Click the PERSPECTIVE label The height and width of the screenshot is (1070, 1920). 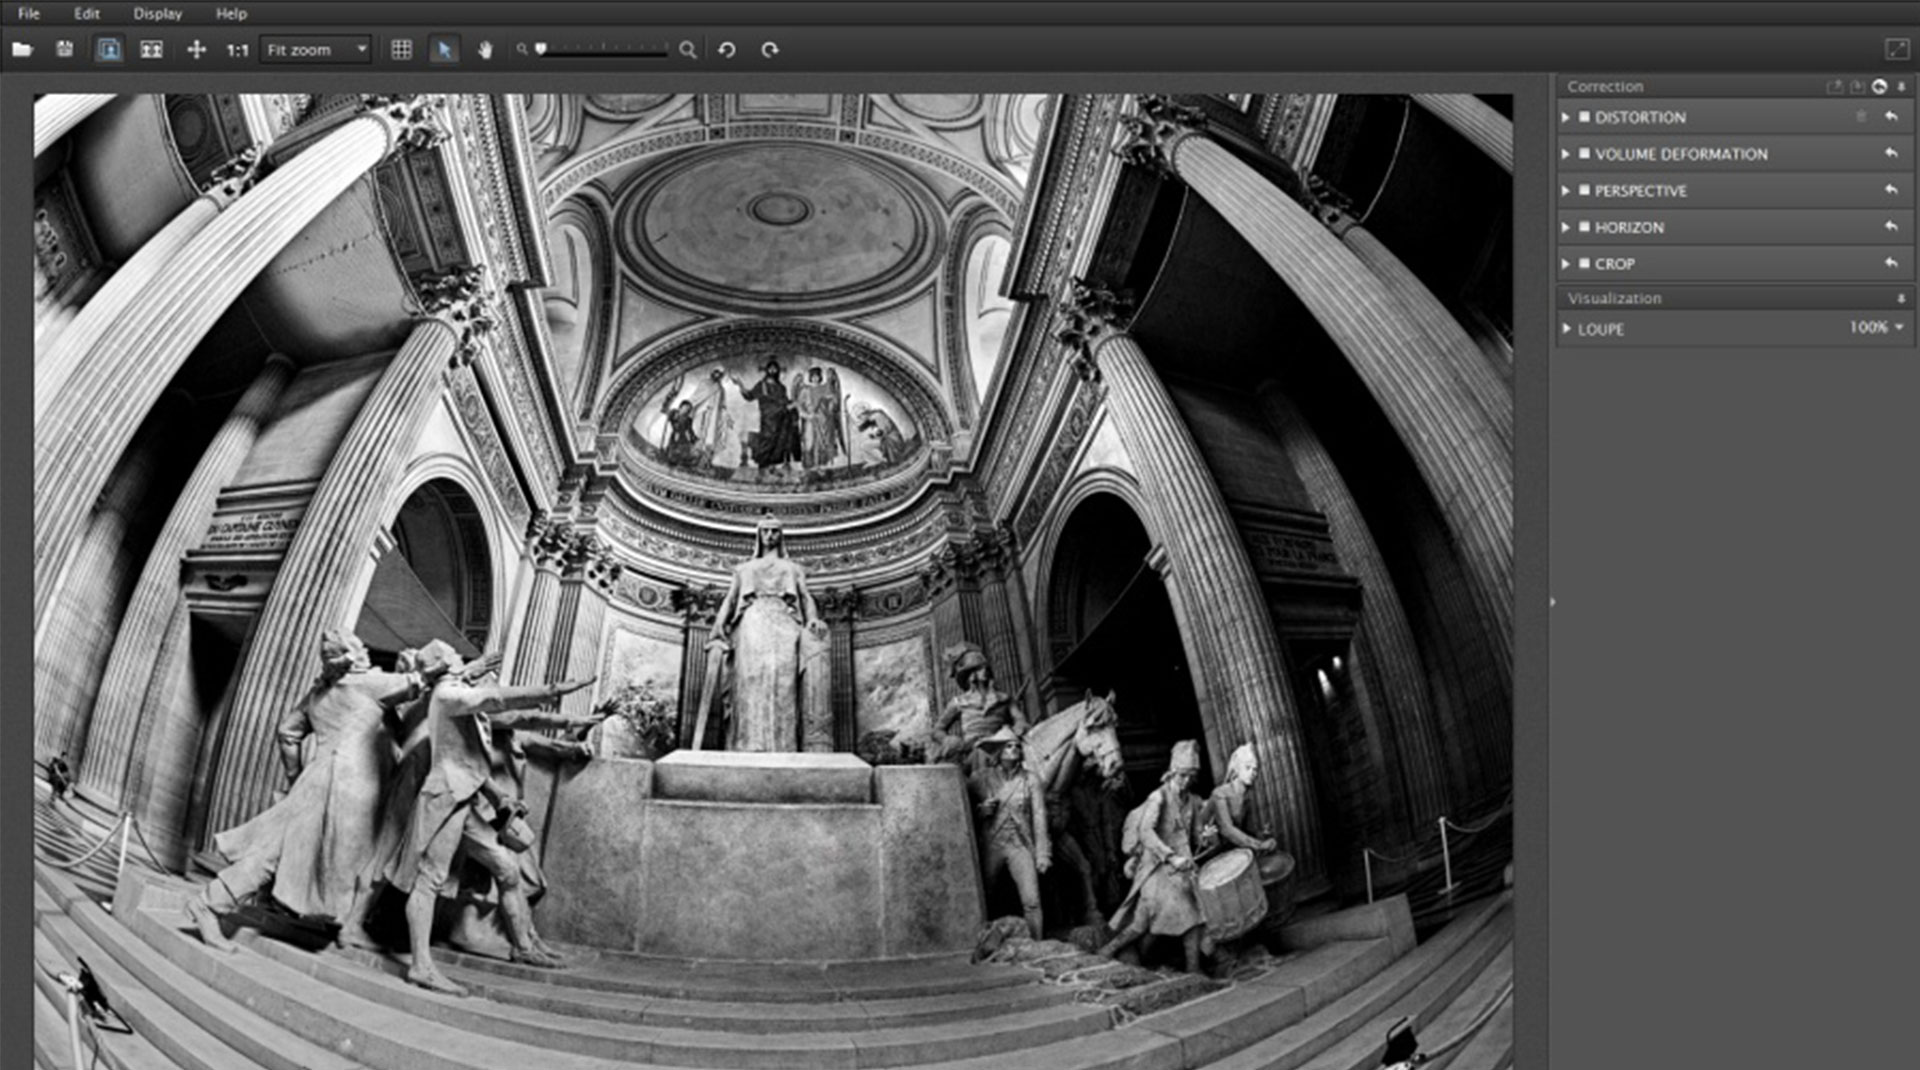[1640, 190]
